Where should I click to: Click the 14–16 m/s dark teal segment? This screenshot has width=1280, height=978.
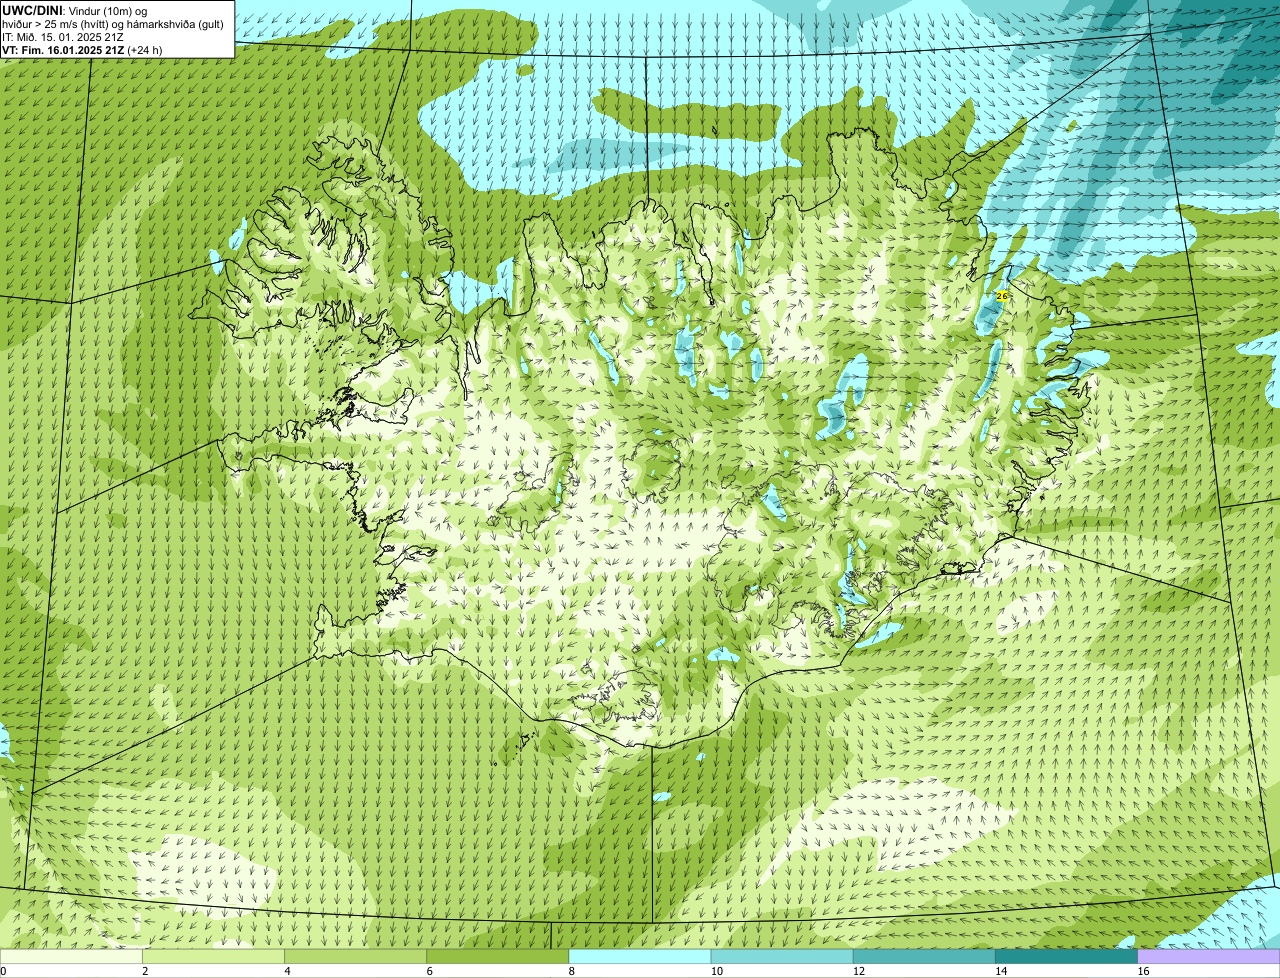tap(1067, 956)
